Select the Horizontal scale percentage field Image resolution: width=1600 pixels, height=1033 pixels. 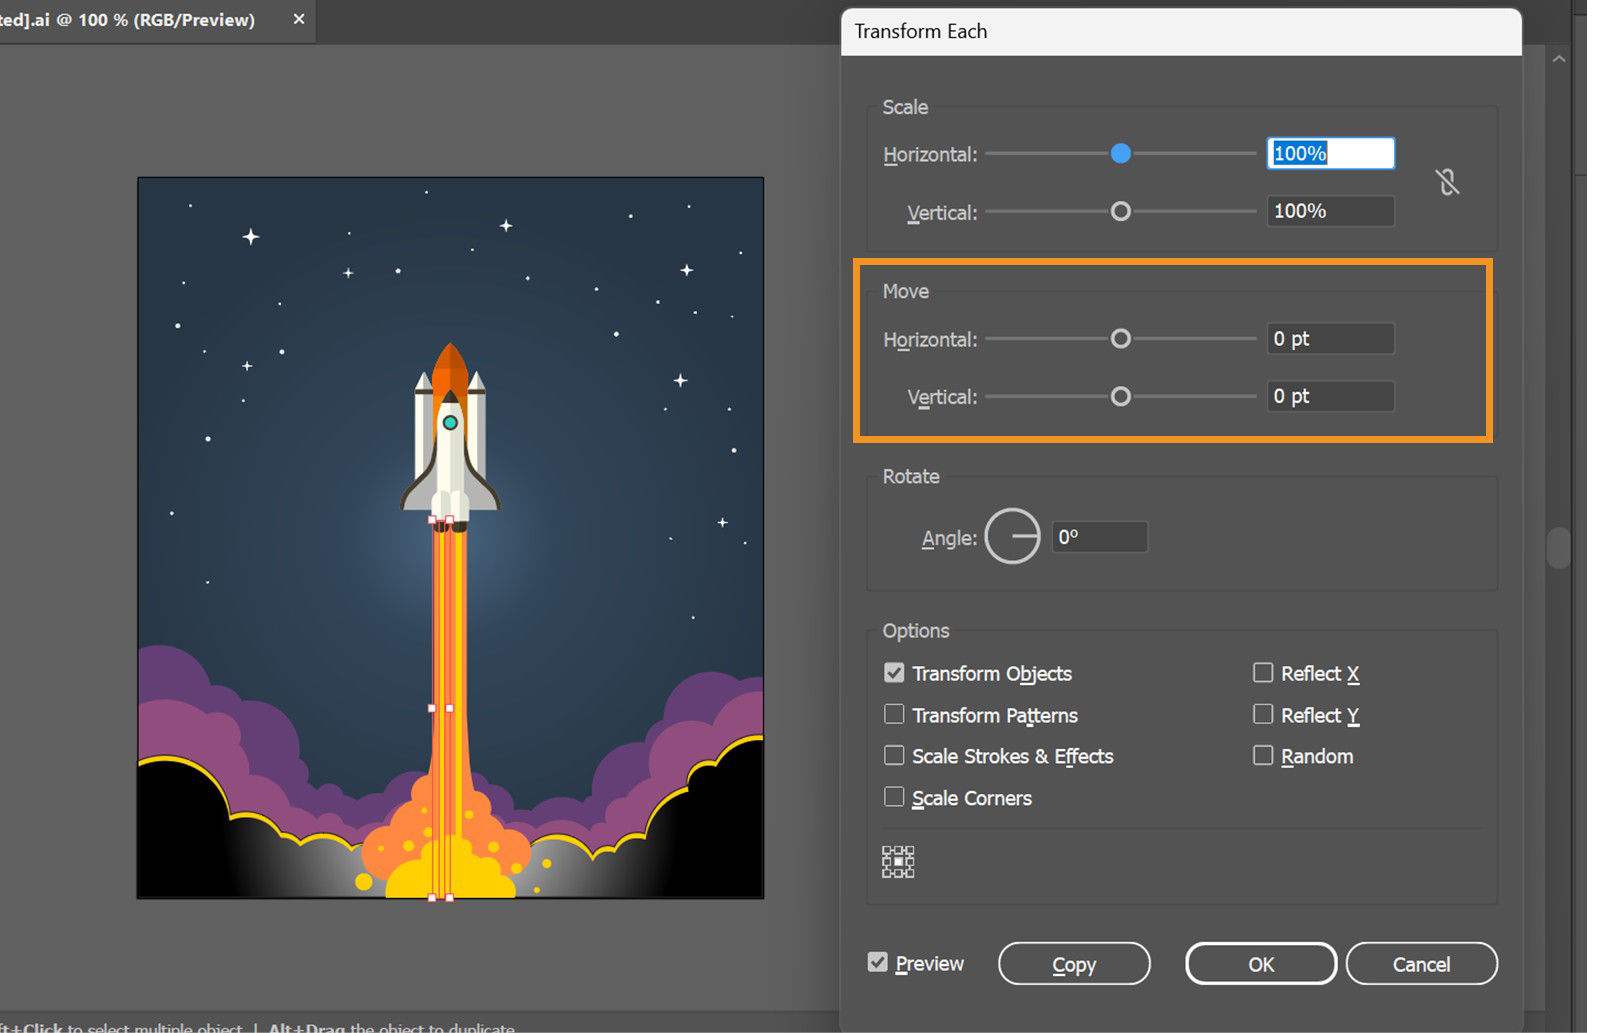click(x=1330, y=153)
